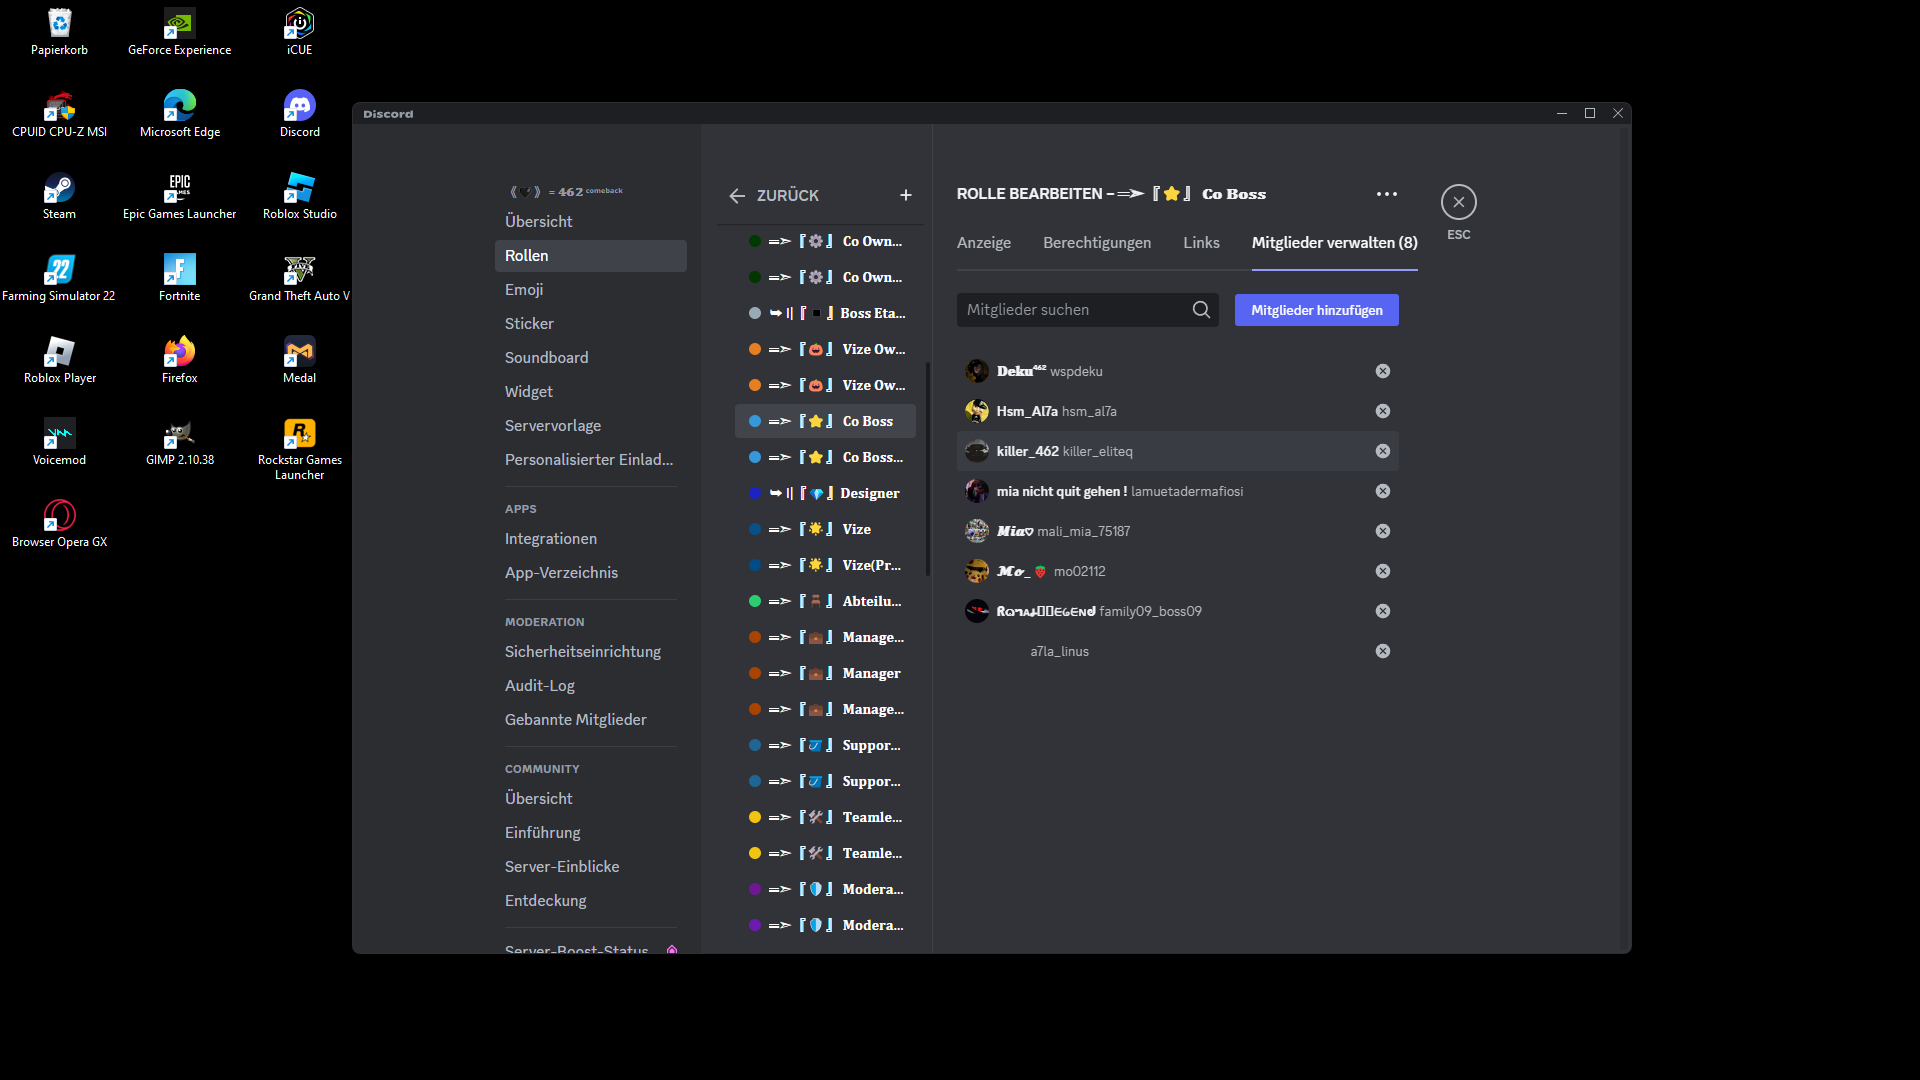Image resolution: width=1920 pixels, height=1080 pixels.
Task: Remove a7la_linus from the role
Action: 1382,651
